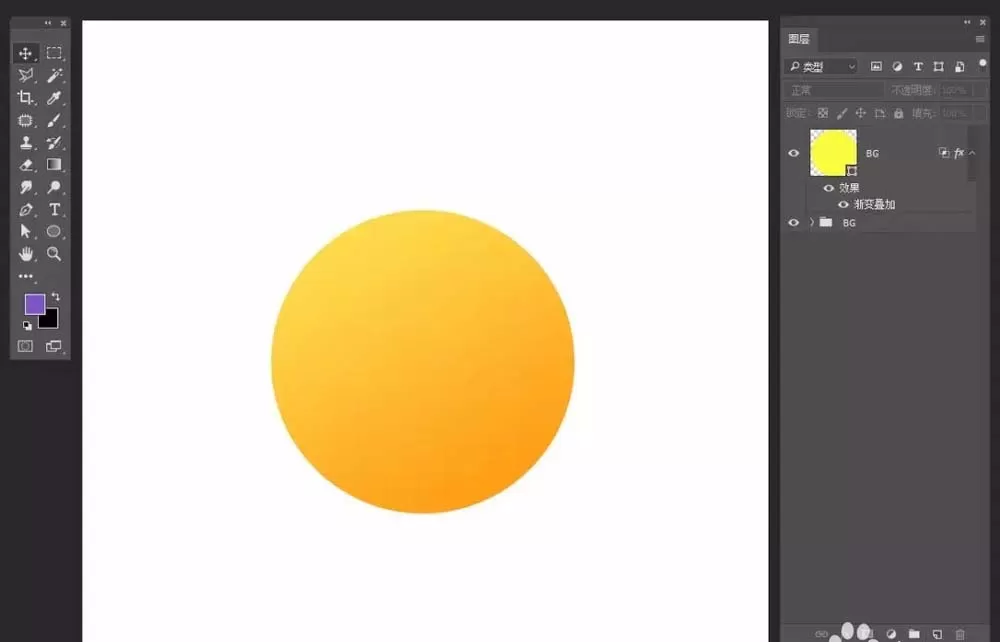
Task: Link the selected layers
Action: click(x=821, y=634)
